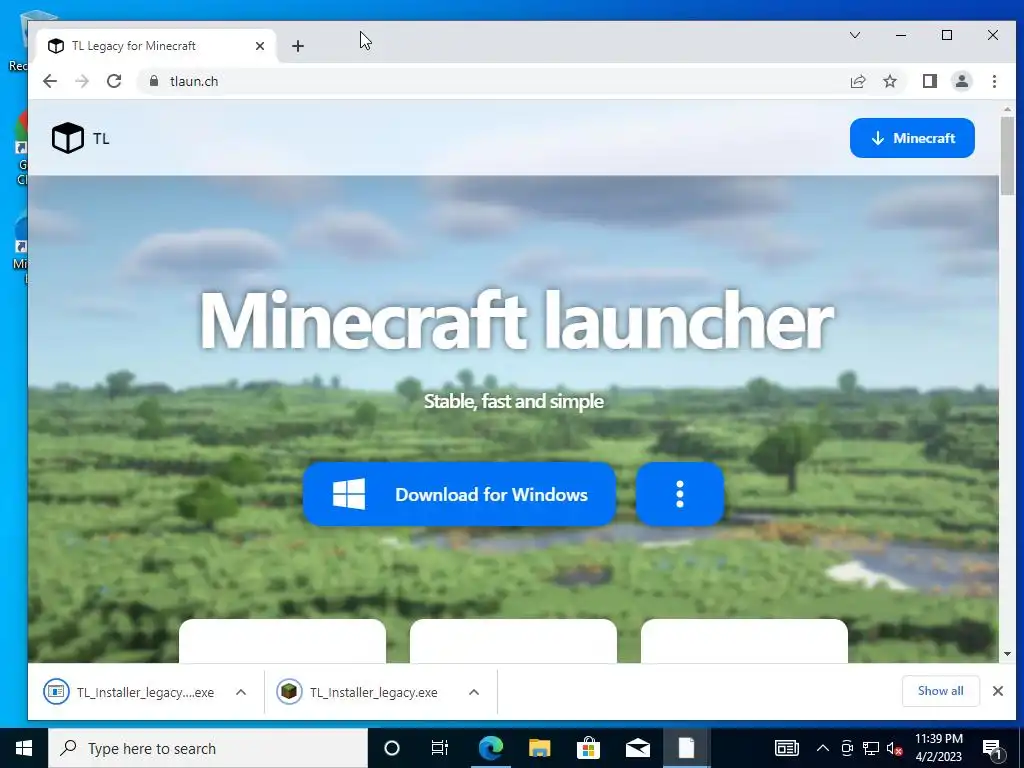Launch Microsoft Edge from taskbar
The width and height of the screenshot is (1024, 768).
tap(490, 748)
